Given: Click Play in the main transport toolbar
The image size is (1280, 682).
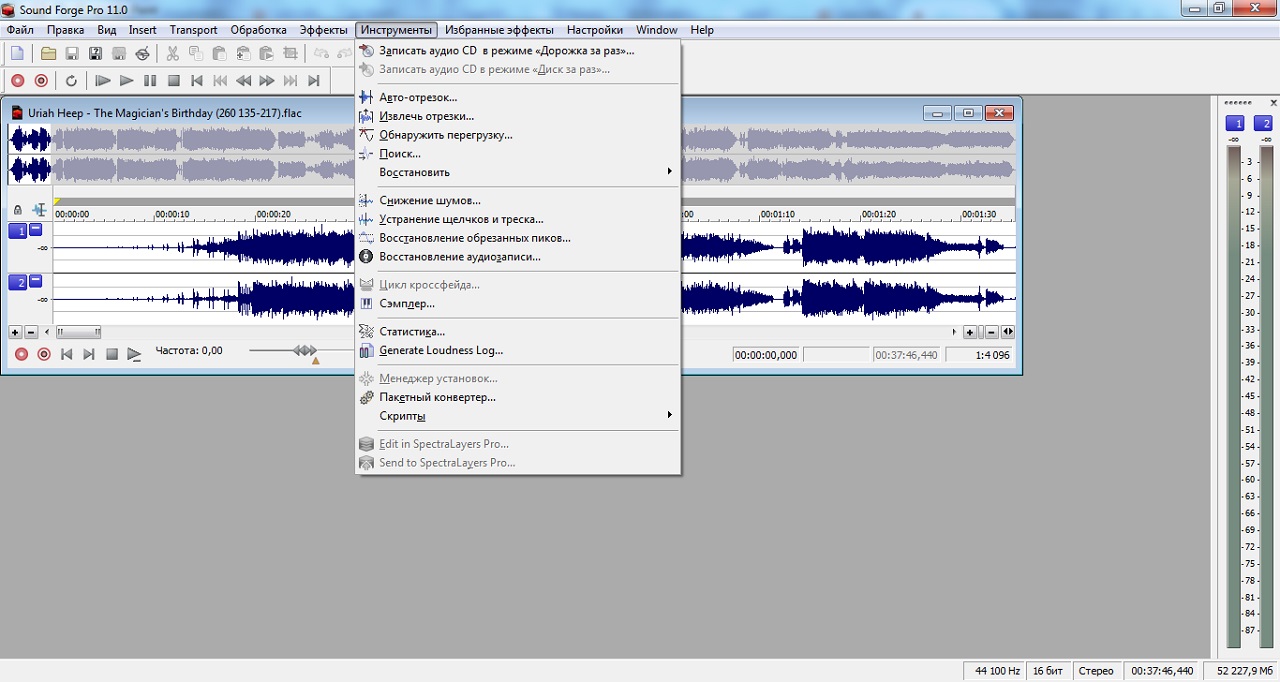Looking at the screenshot, I should pyautogui.click(x=126, y=81).
